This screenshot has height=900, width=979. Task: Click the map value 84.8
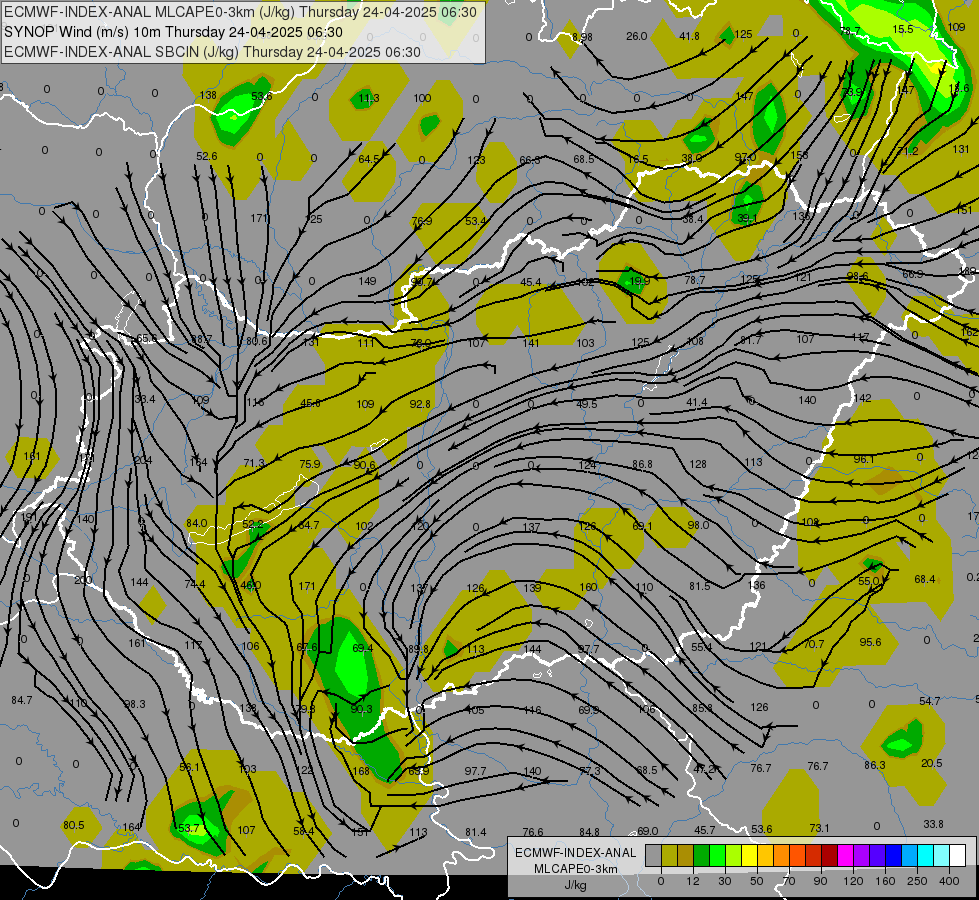click(x=589, y=832)
